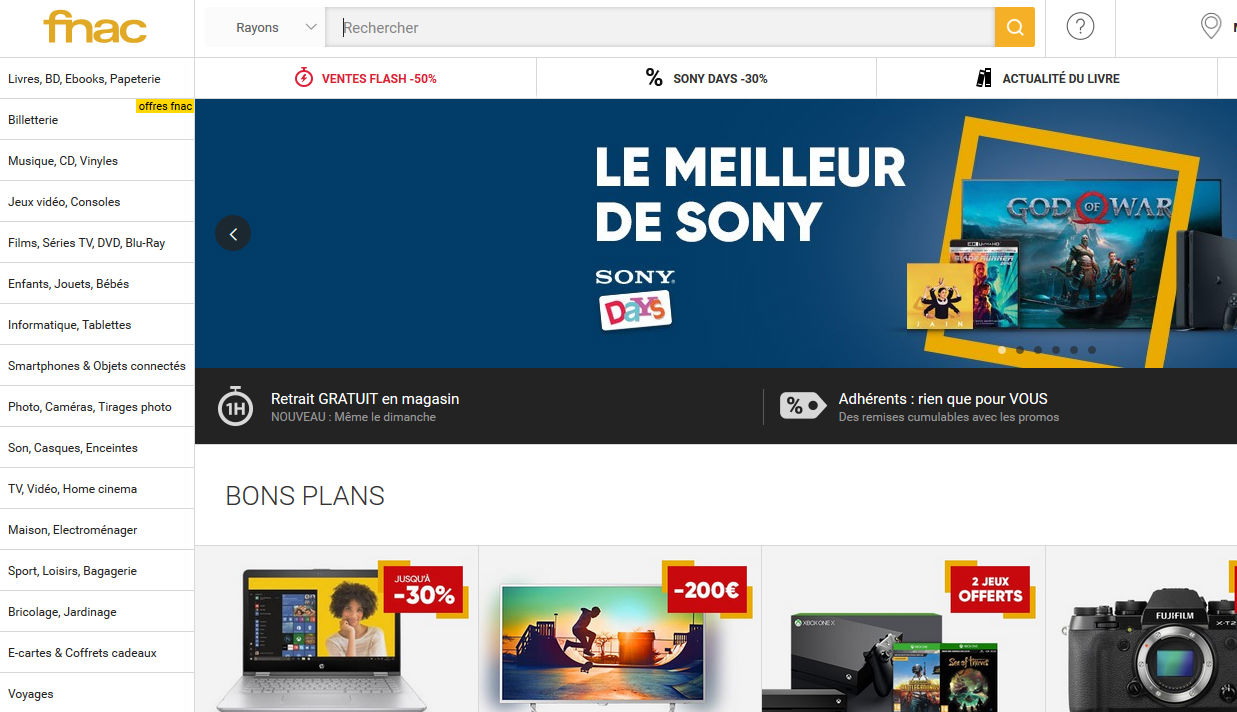Image resolution: width=1237 pixels, height=712 pixels.
Task: Click the Rechercher search field
Action: coord(660,27)
